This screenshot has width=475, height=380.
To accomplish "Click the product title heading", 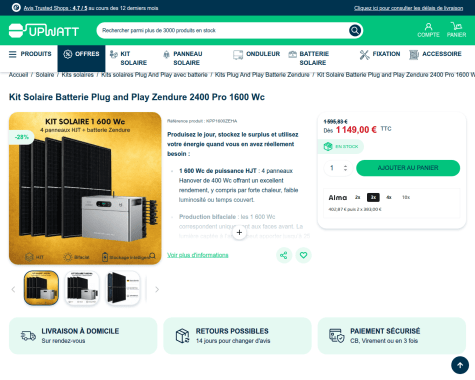I will point(137,97).
